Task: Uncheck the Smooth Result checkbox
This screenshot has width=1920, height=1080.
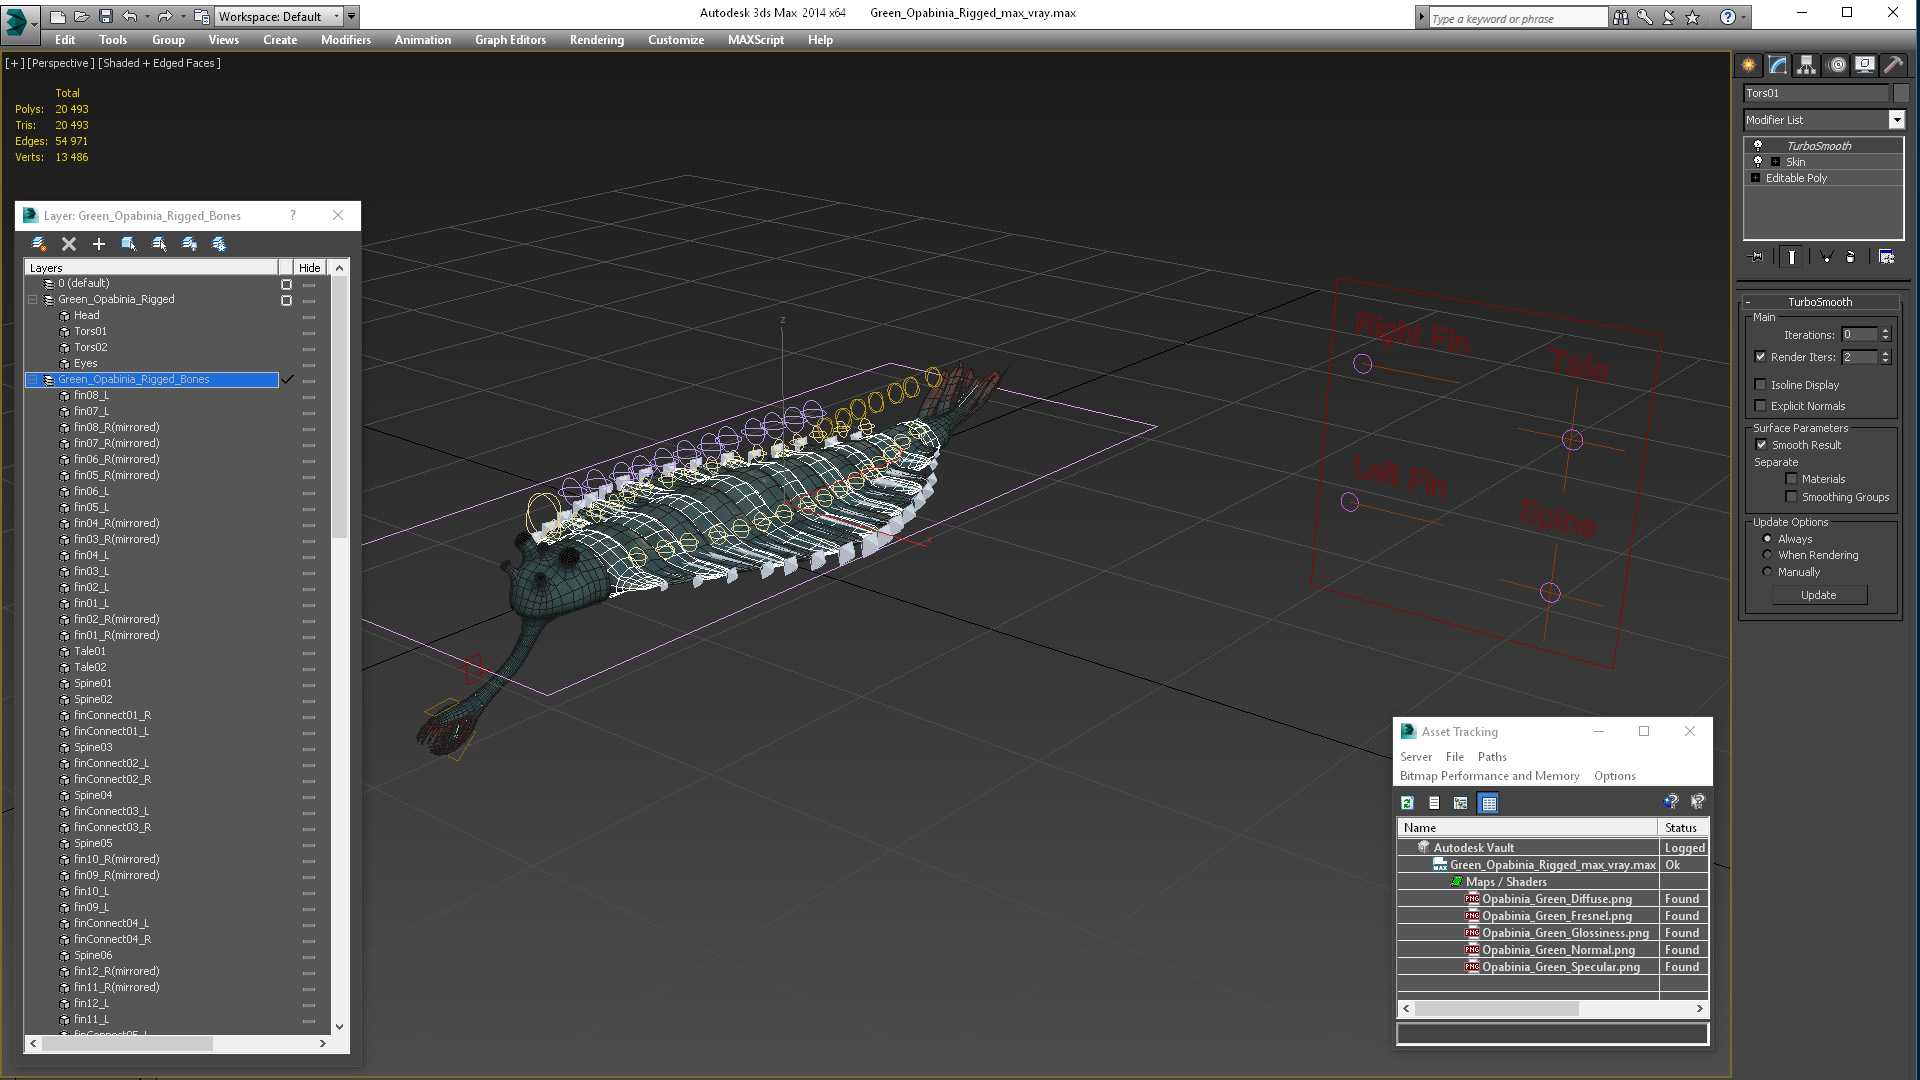Action: [x=1761, y=445]
